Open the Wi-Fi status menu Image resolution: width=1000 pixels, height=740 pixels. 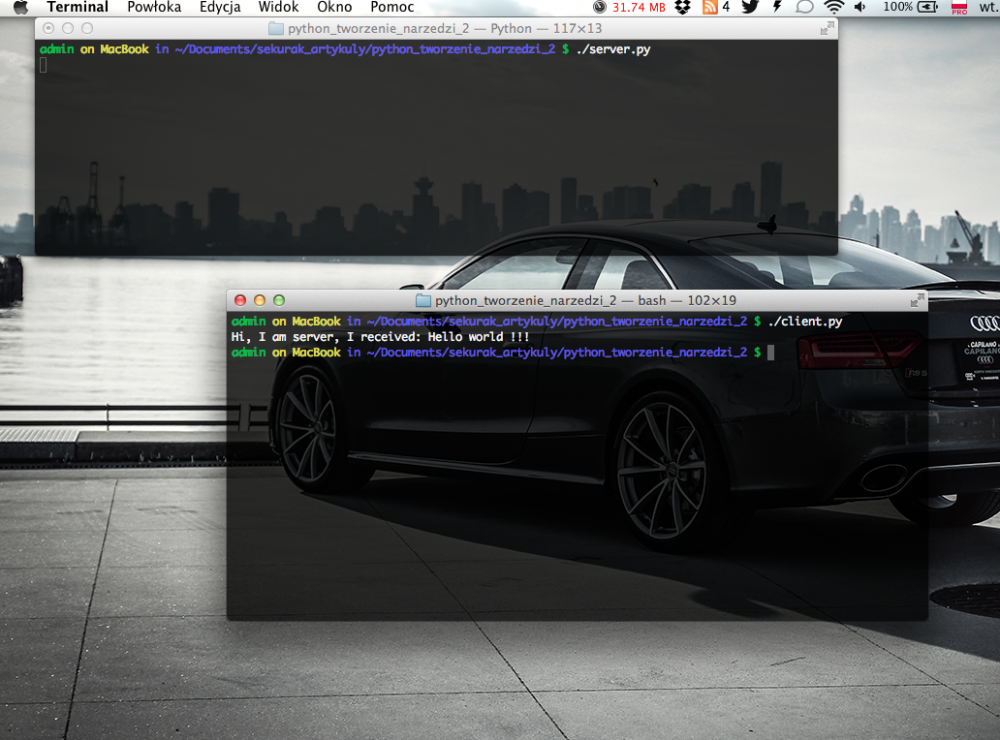click(833, 7)
